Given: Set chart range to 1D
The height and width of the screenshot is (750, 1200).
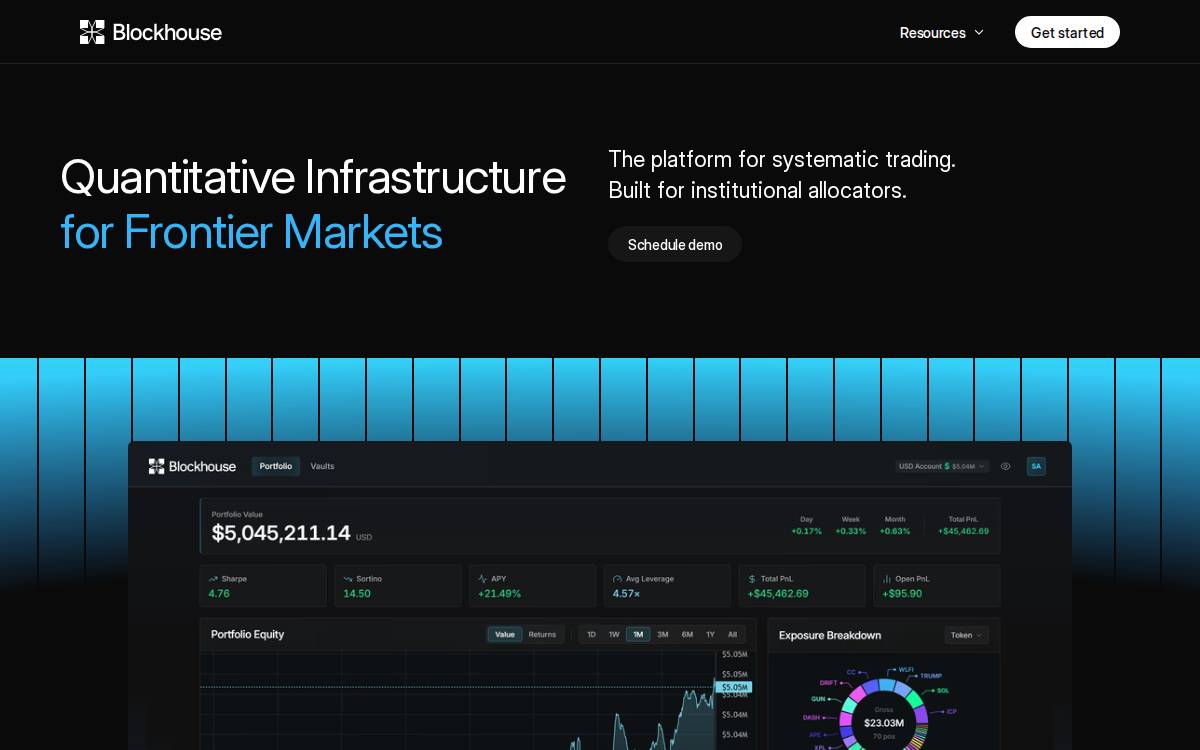Looking at the screenshot, I should (x=591, y=634).
